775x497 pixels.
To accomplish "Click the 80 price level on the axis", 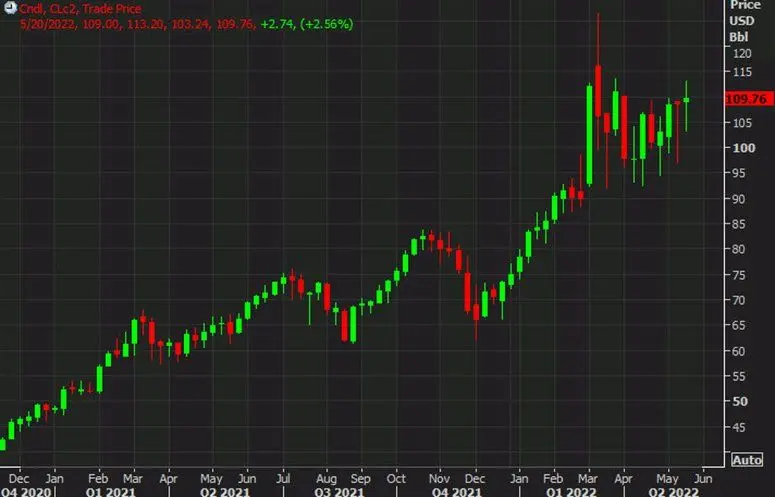I will (738, 250).
